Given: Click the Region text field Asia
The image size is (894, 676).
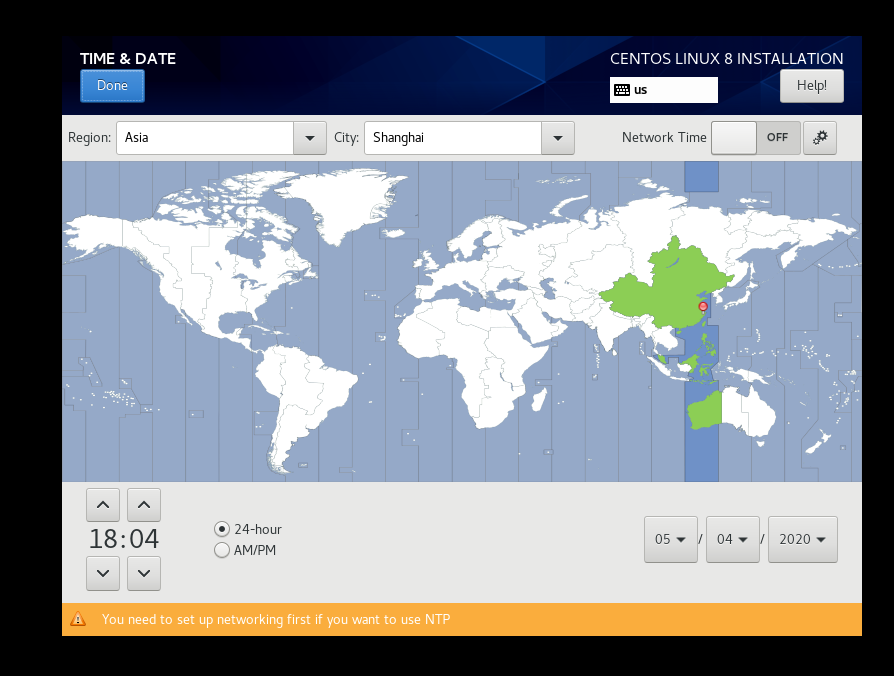Looking at the screenshot, I should [205, 138].
